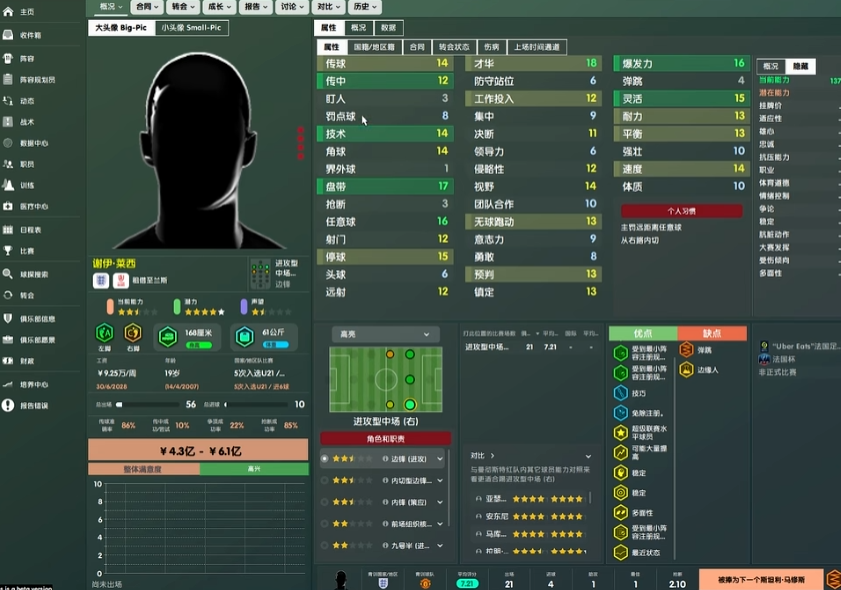Select the 九号半 role radio button
This screenshot has width=841, height=590.
coord(324,545)
